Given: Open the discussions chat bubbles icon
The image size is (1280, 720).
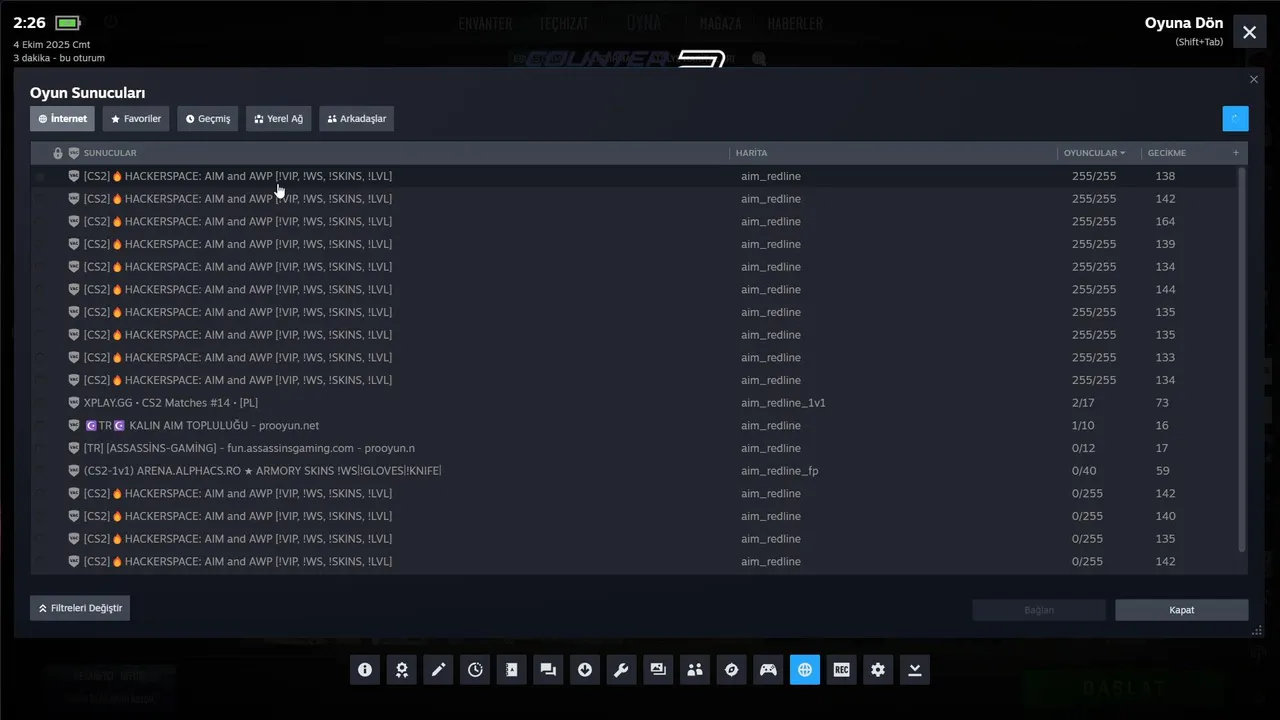Looking at the screenshot, I should pos(548,670).
